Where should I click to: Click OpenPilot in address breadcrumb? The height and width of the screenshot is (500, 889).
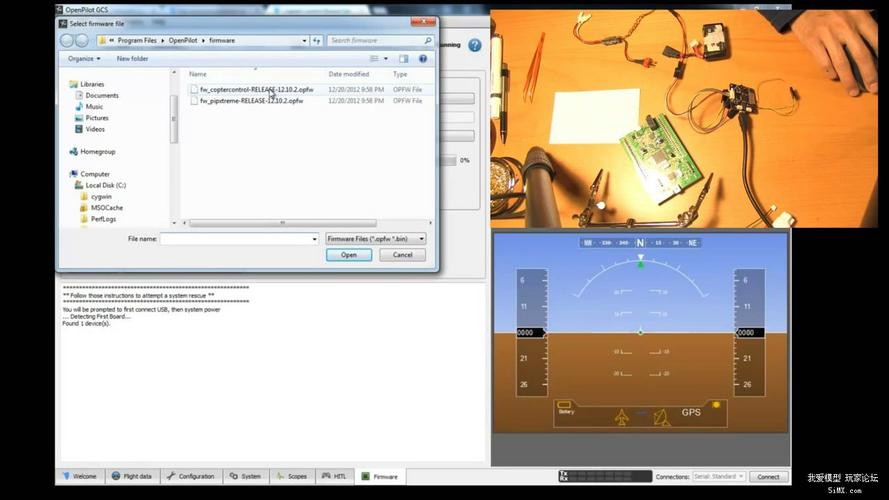[x=183, y=41]
